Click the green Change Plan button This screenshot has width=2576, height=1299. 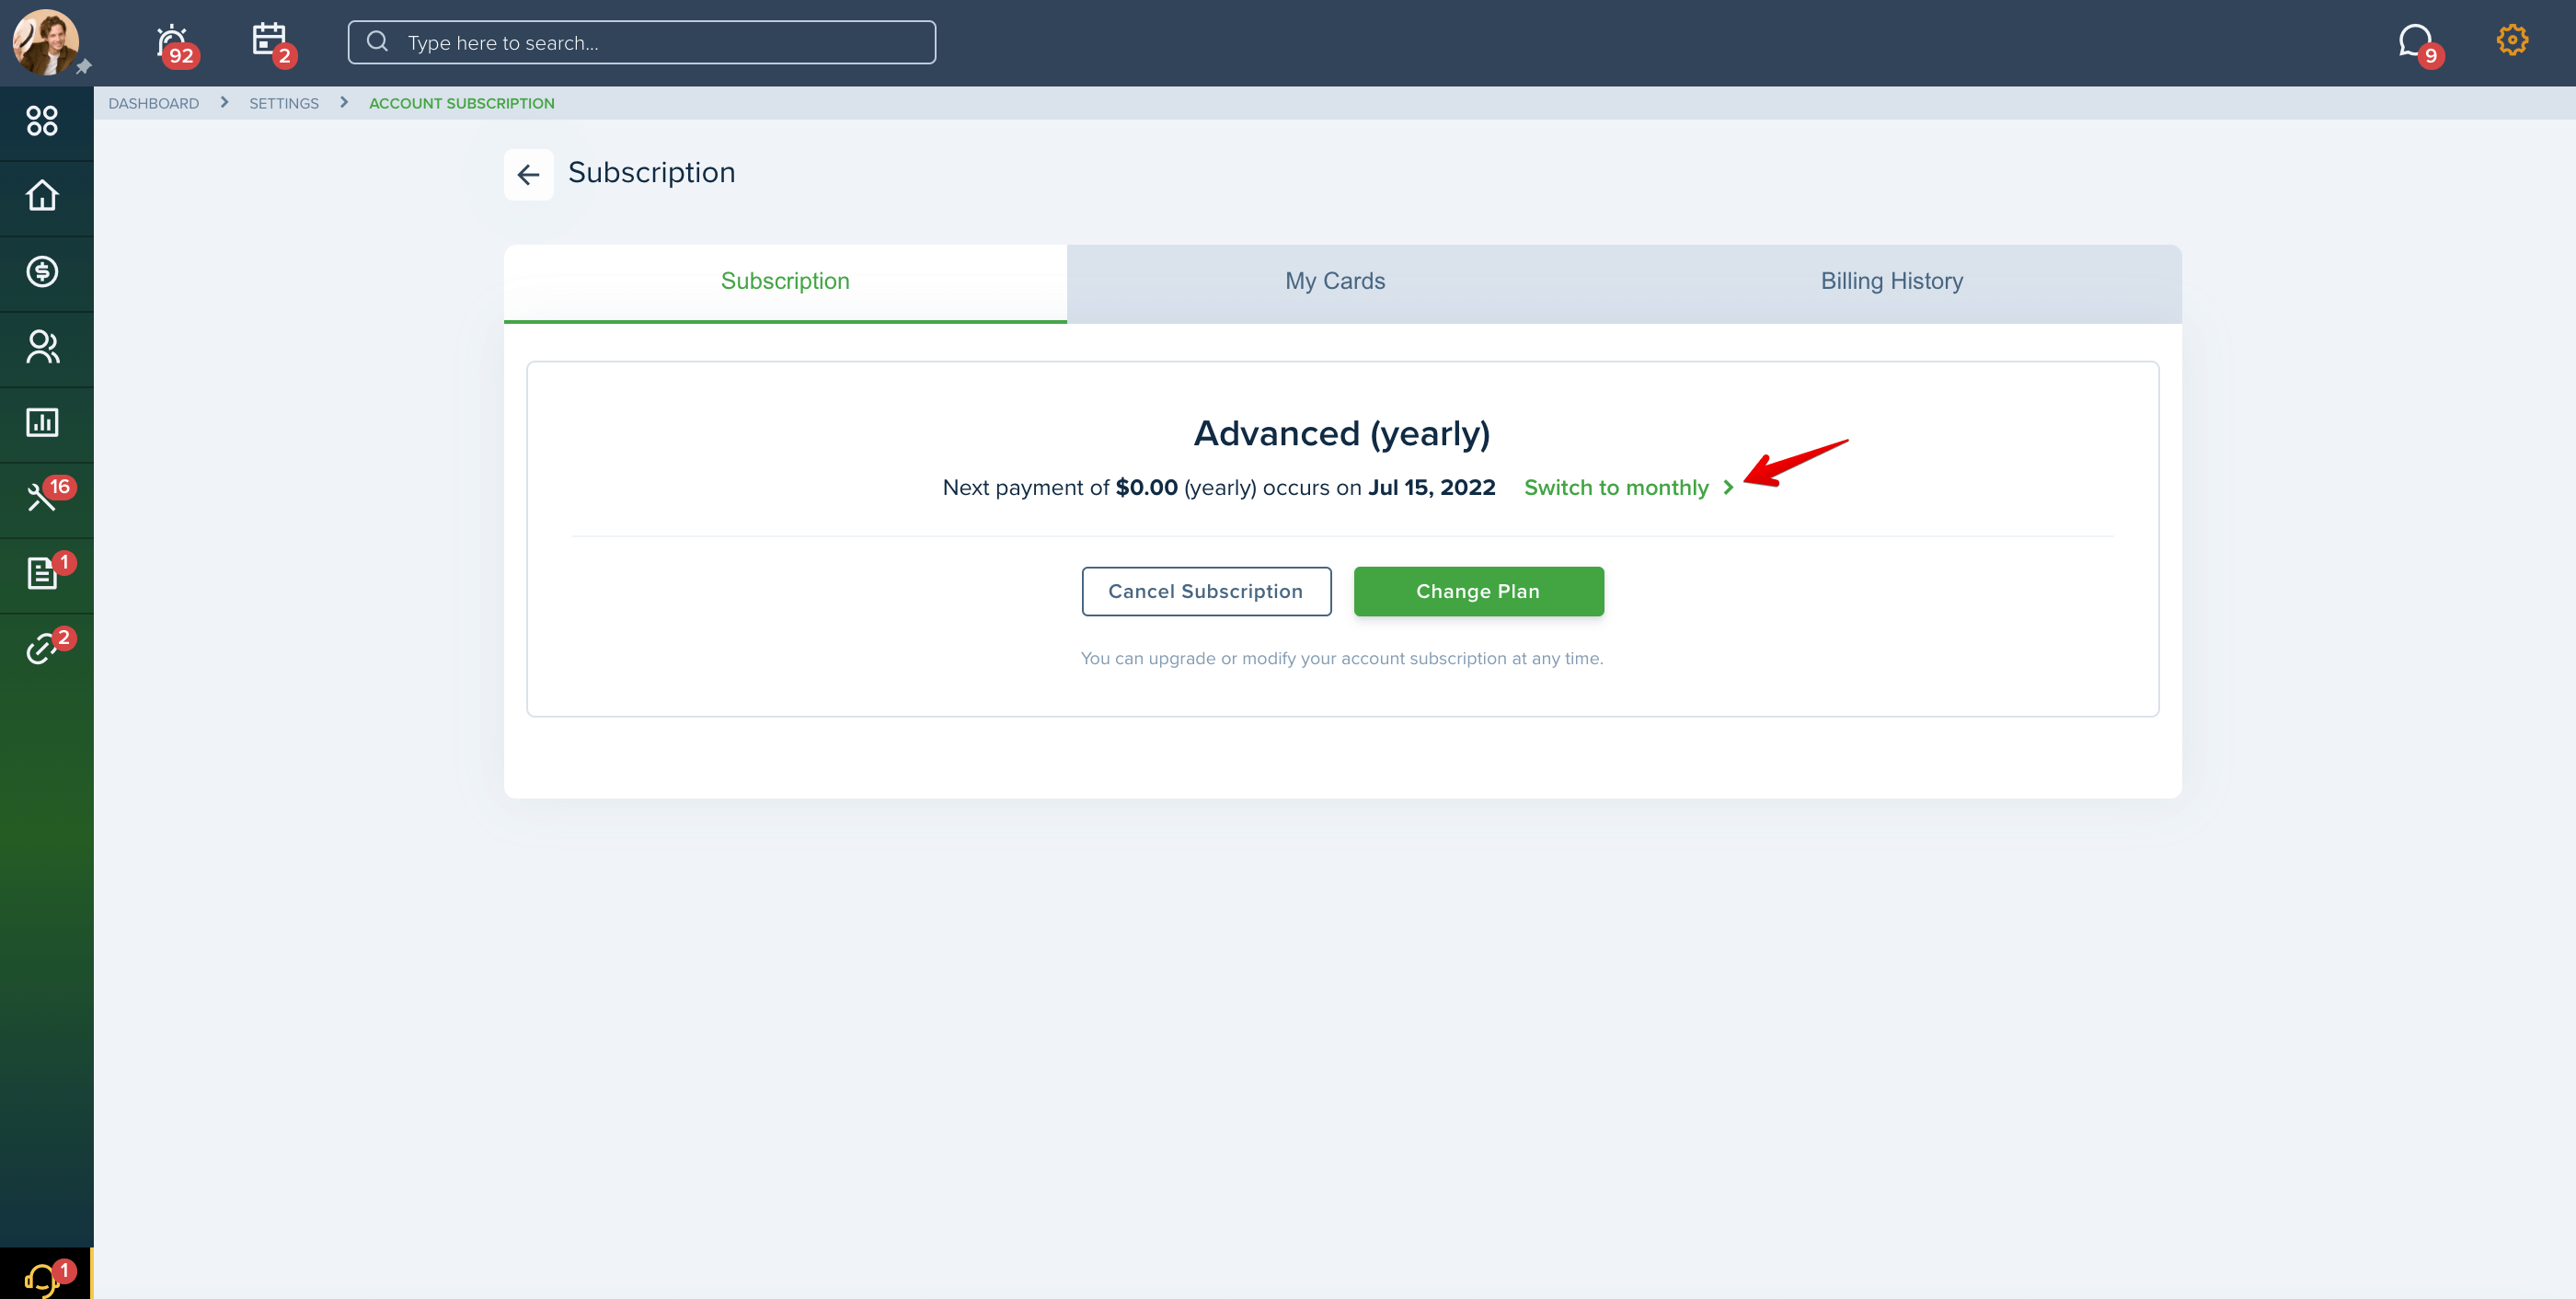[1478, 591]
